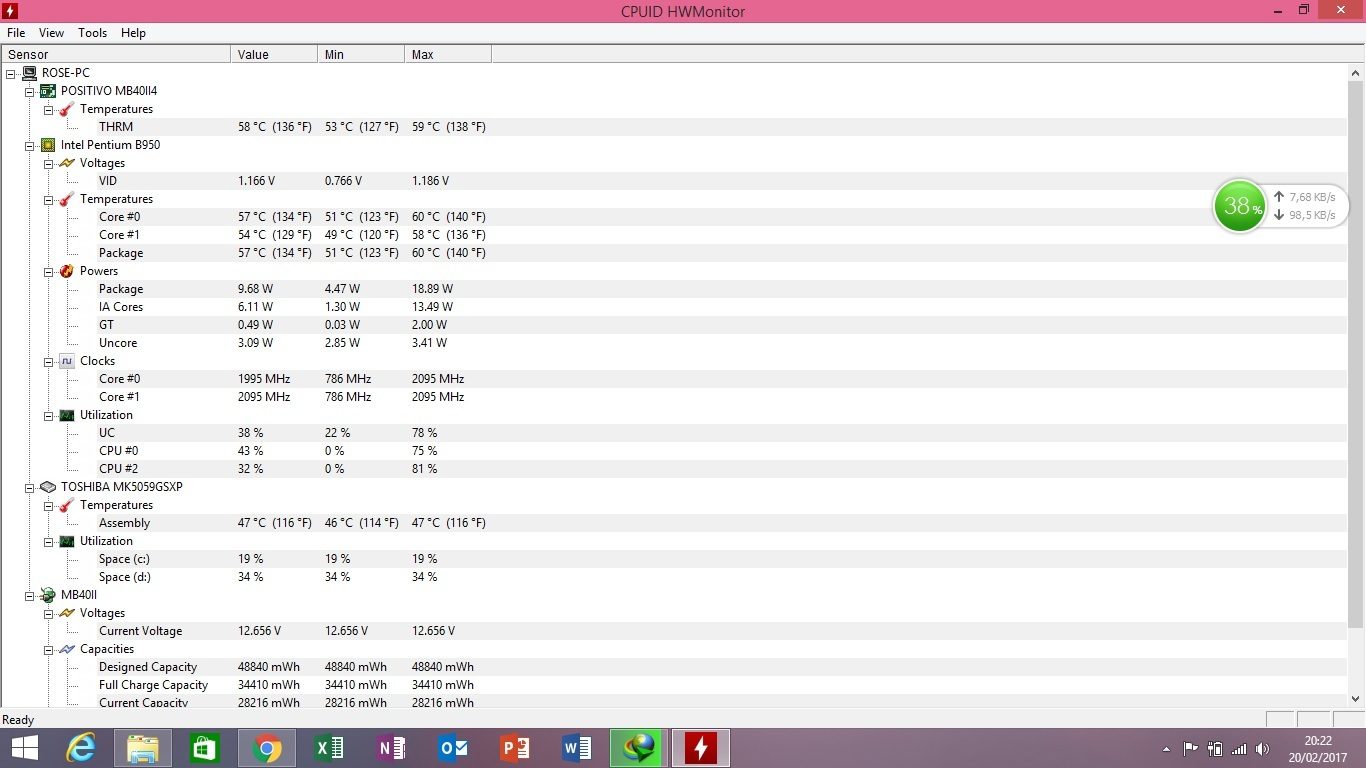Click the vertical scrollbar thumb

(x=1356, y=355)
